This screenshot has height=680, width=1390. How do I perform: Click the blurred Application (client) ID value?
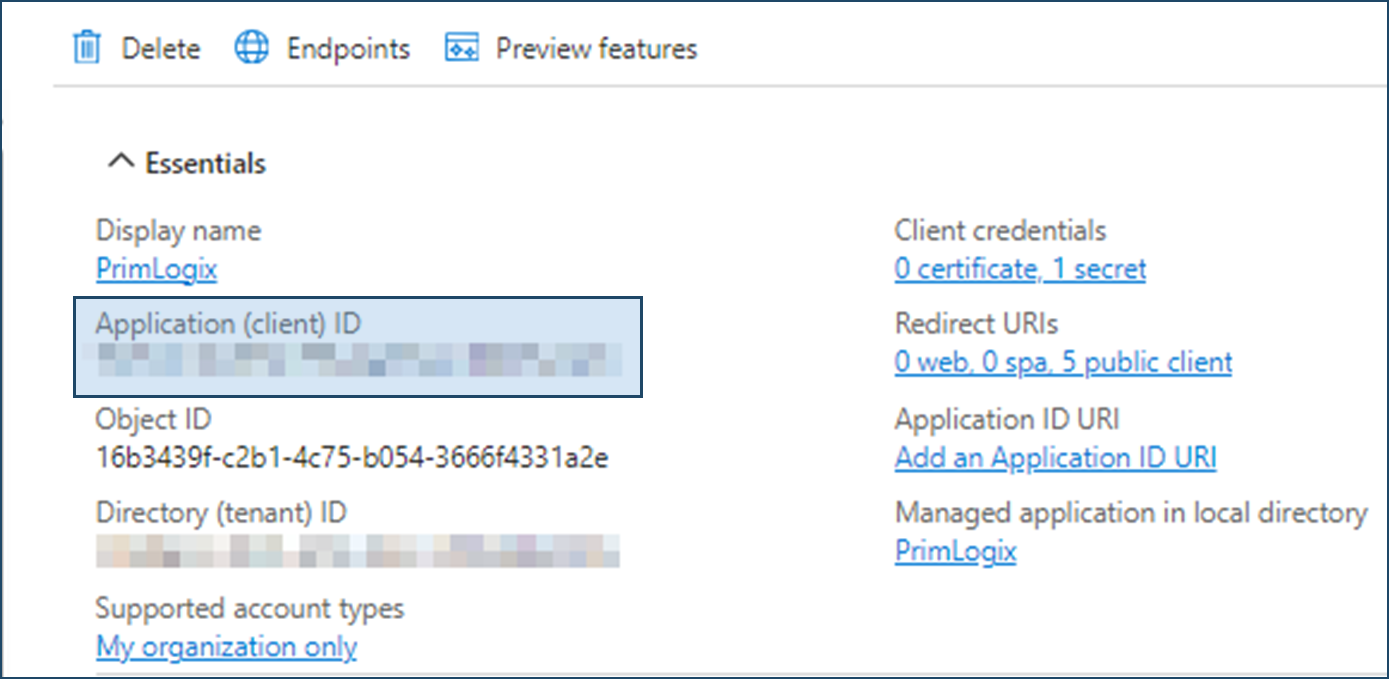(358, 359)
